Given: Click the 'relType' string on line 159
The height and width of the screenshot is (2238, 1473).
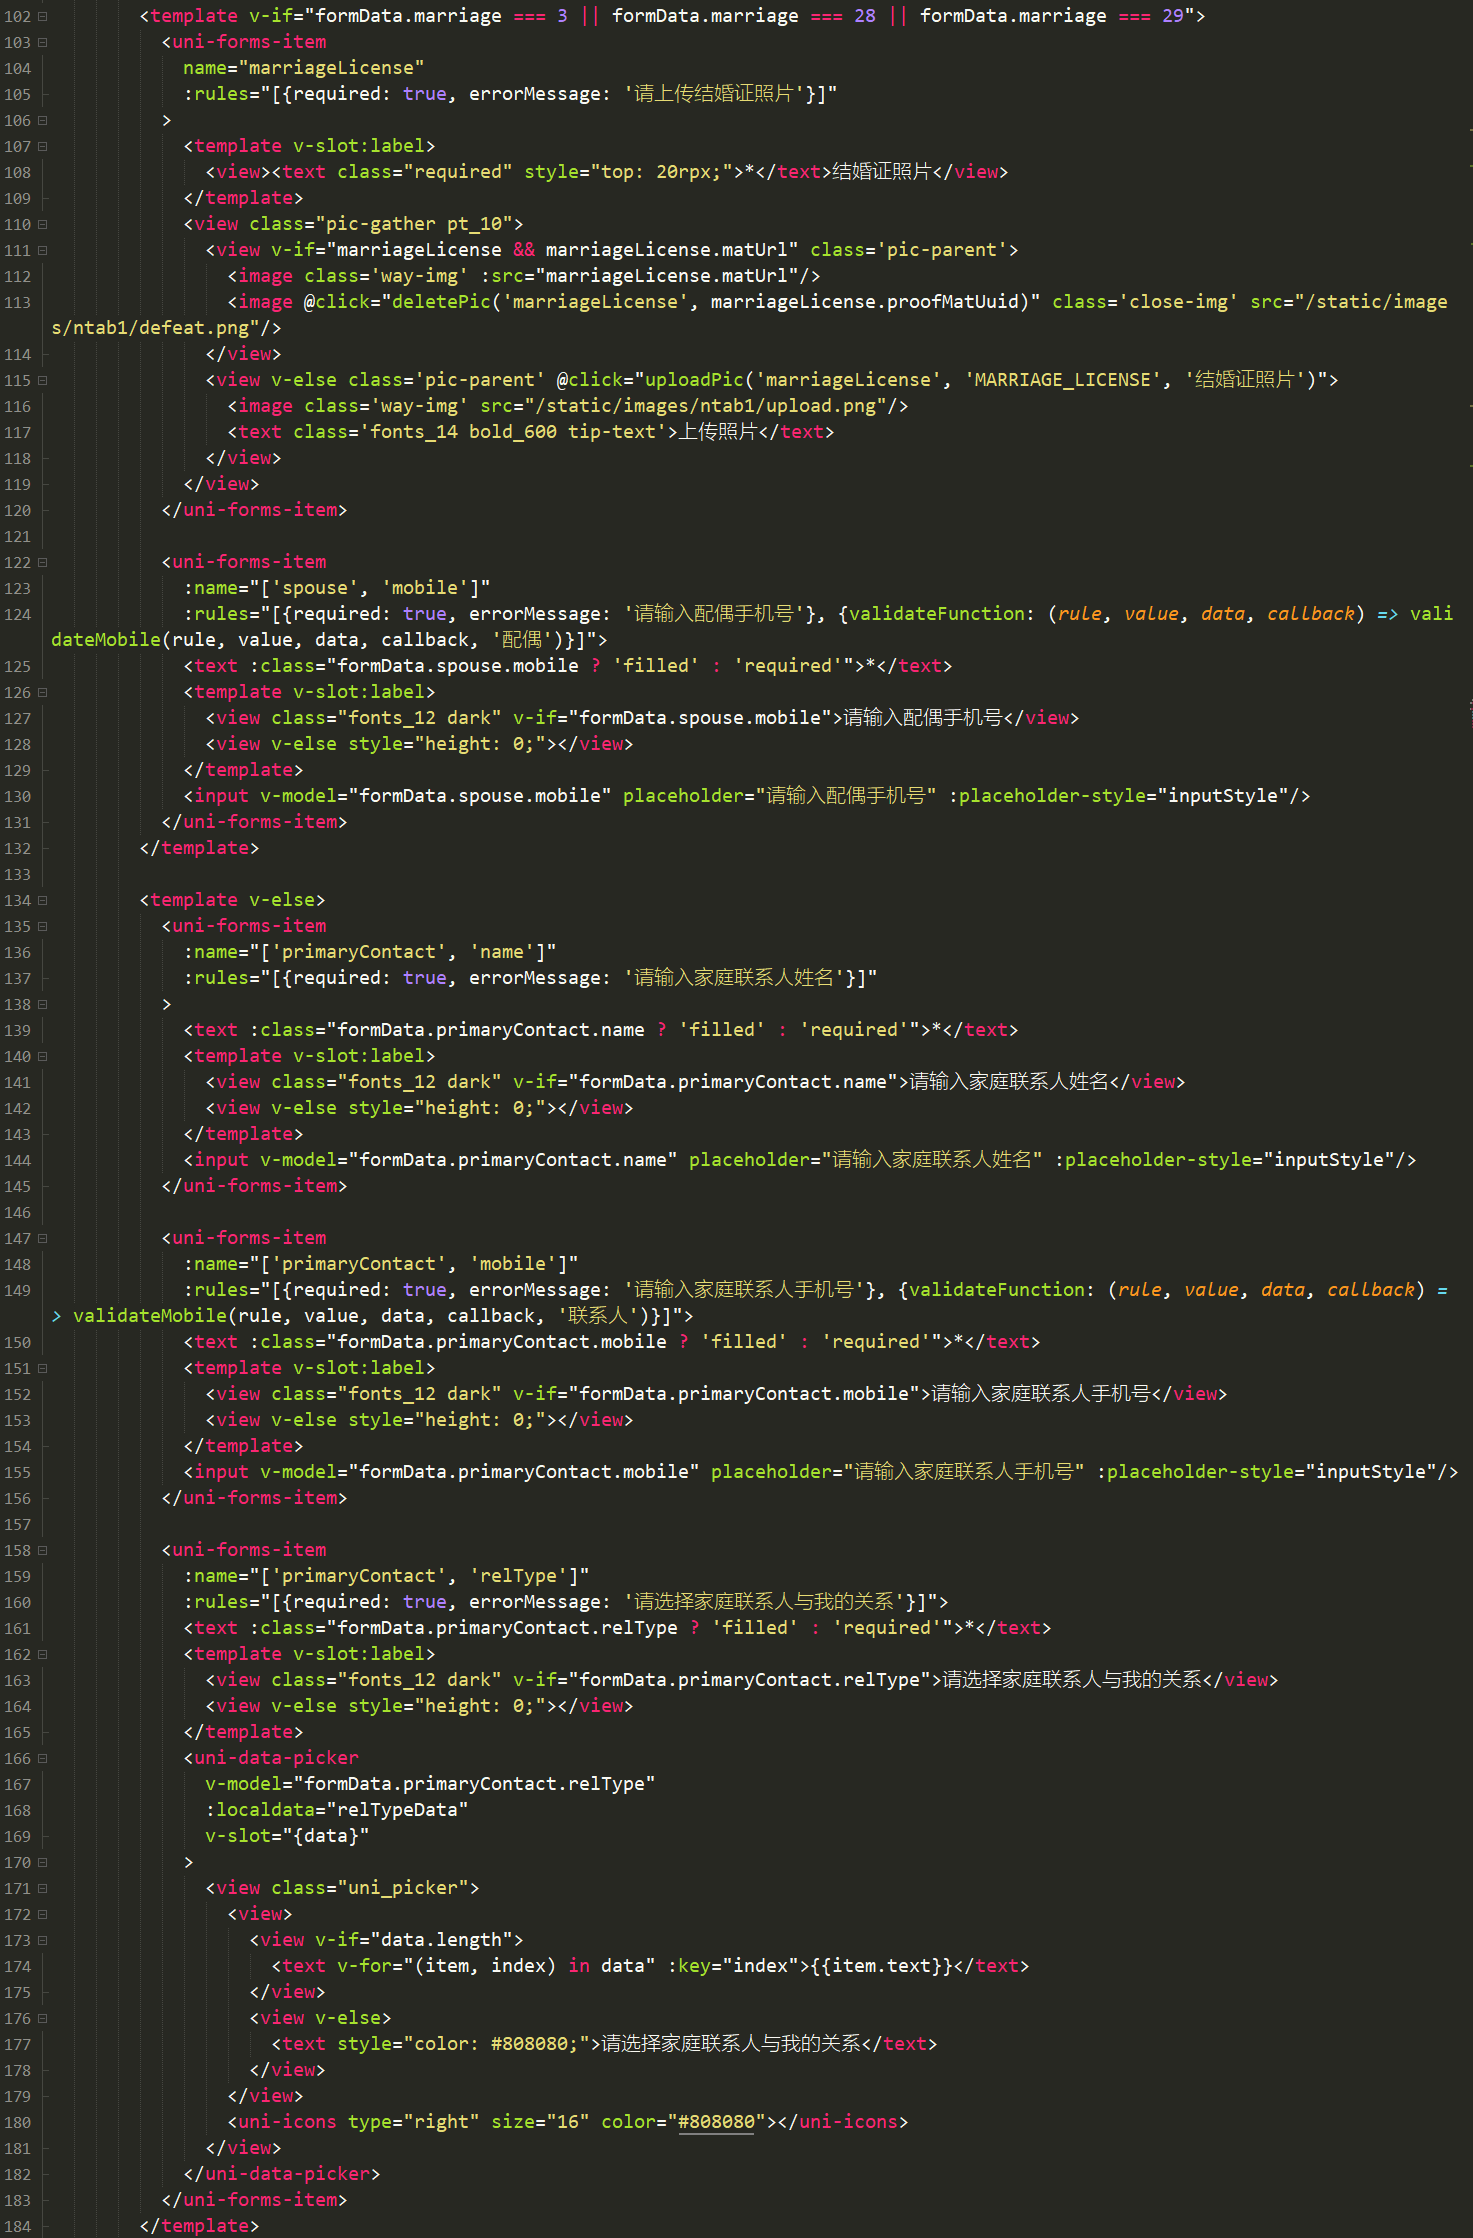Looking at the screenshot, I should (x=518, y=1576).
